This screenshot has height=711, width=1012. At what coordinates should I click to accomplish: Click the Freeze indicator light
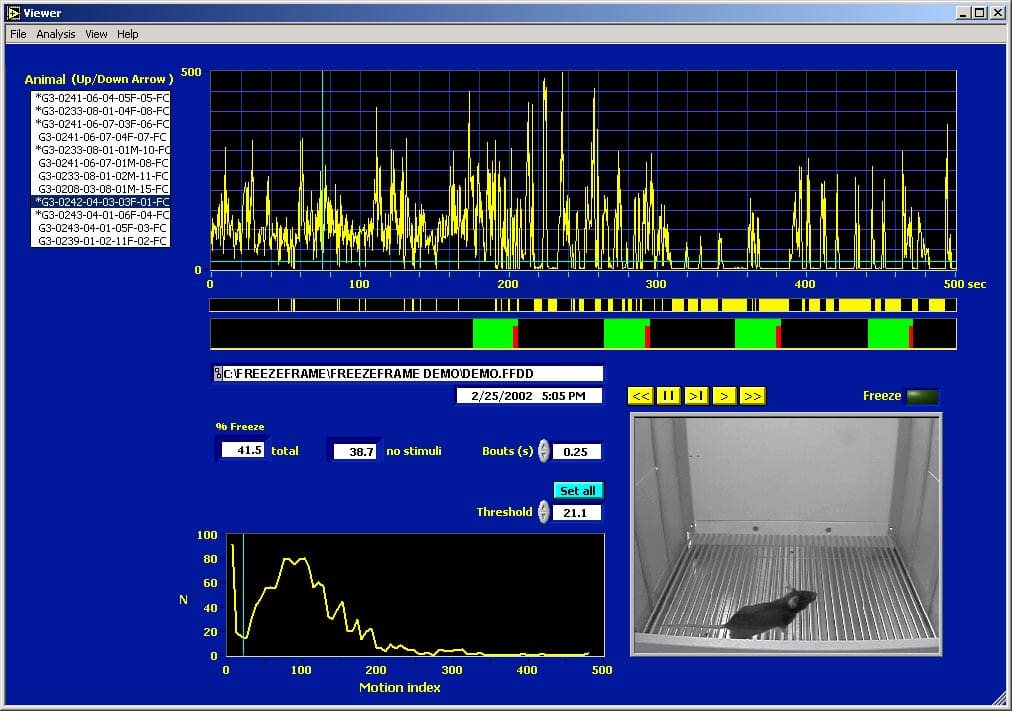tap(923, 396)
